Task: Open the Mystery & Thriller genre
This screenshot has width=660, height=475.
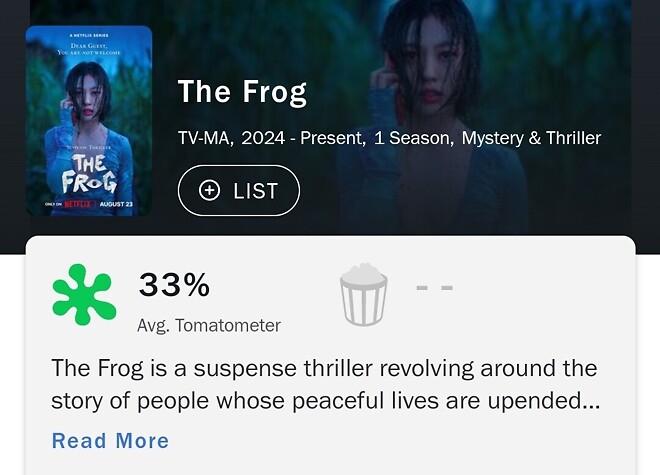Action: [532, 138]
